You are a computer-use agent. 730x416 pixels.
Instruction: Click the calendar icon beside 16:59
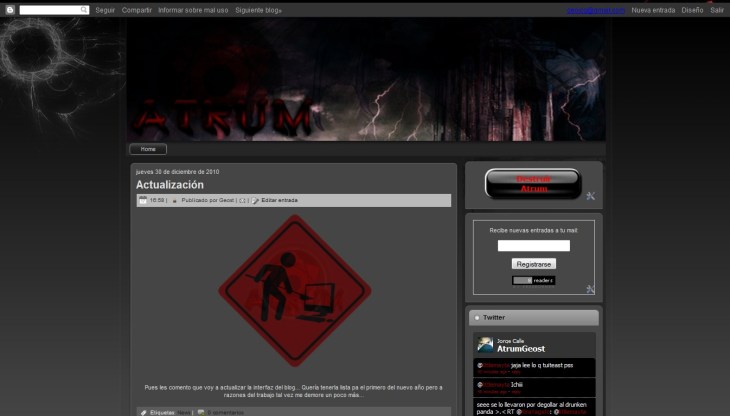coord(143,200)
